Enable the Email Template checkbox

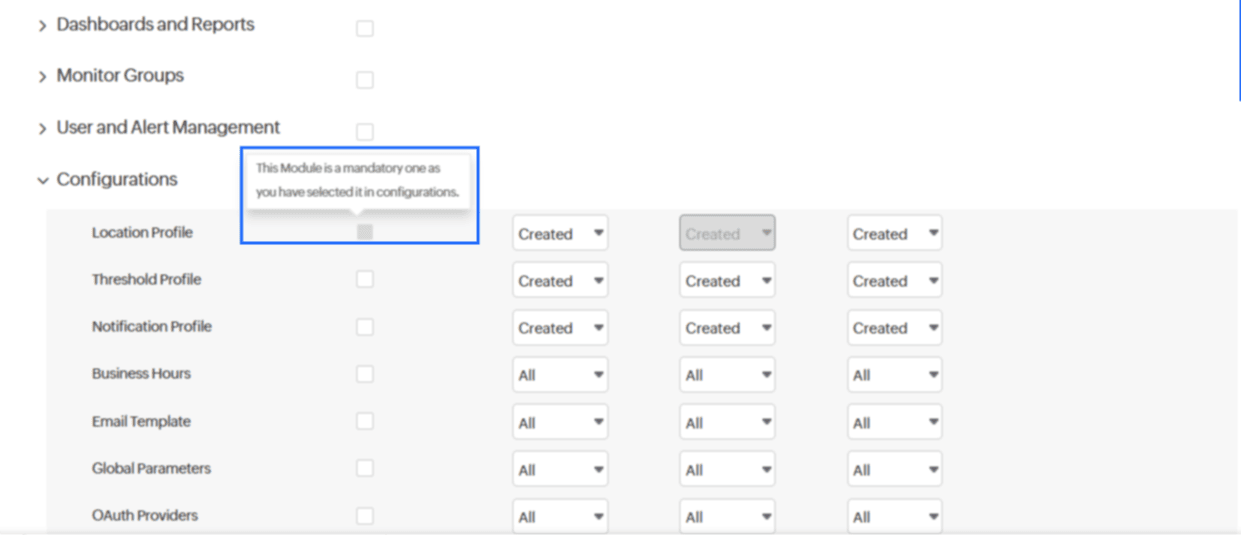[365, 421]
